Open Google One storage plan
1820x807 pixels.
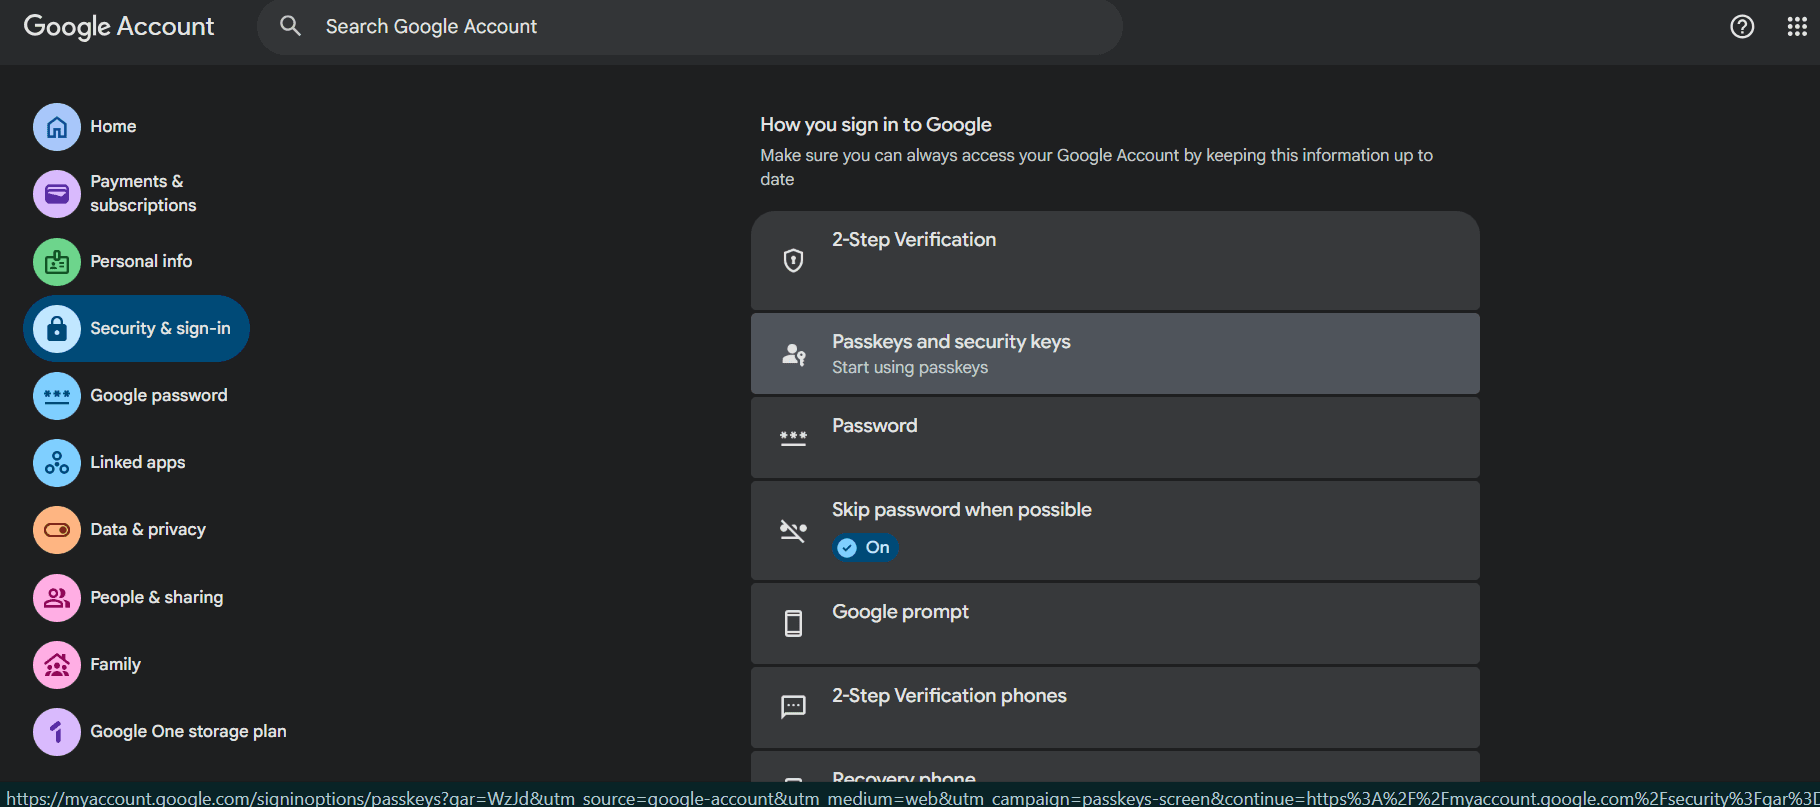point(160,732)
